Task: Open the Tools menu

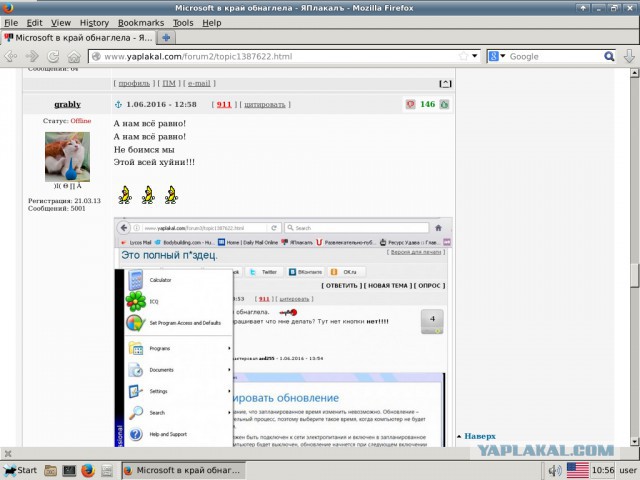Action: (183, 23)
